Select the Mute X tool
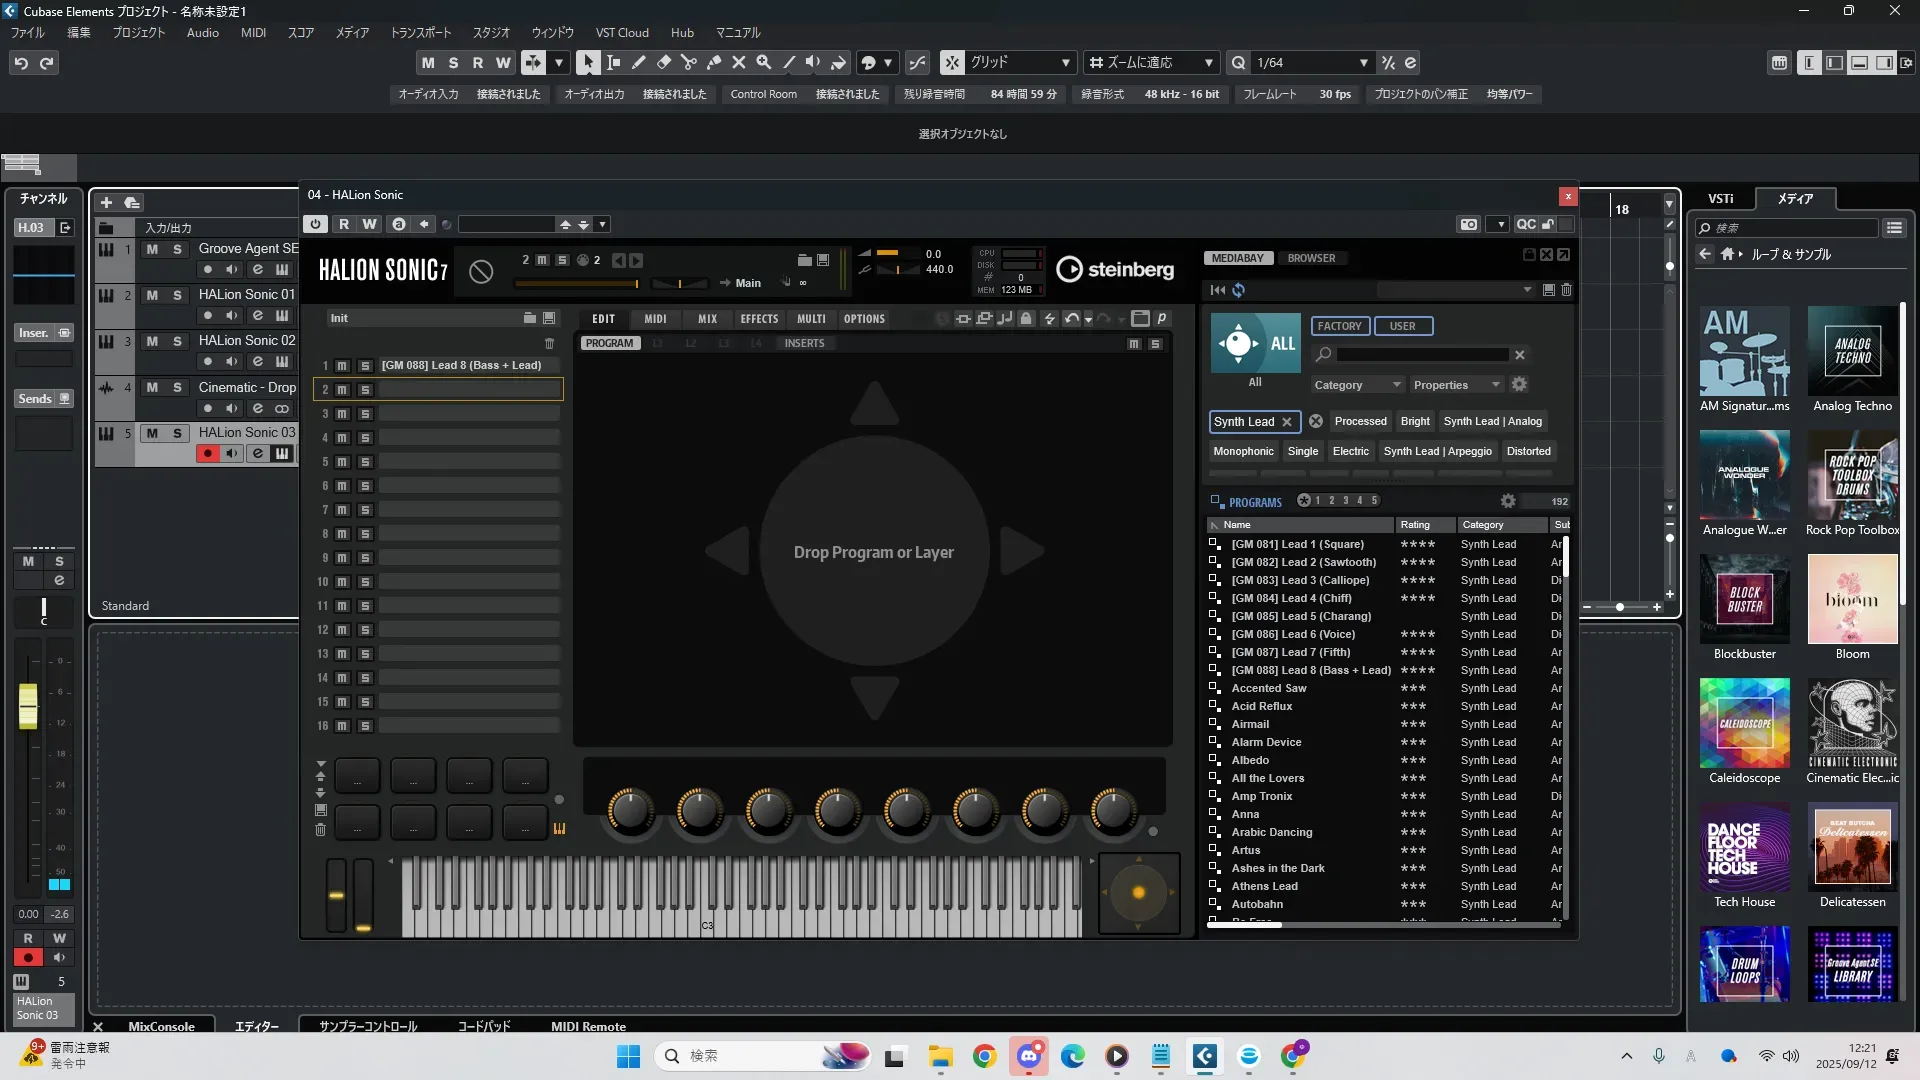Image resolution: width=1920 pixels, height=1080 pixels. (739, 62)
